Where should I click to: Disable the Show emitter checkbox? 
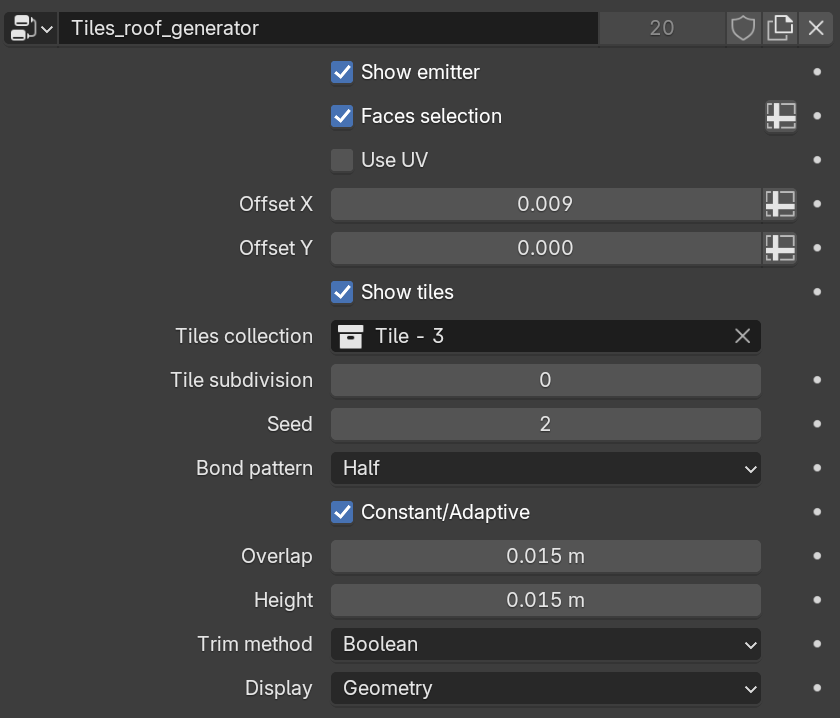point(342,72)
